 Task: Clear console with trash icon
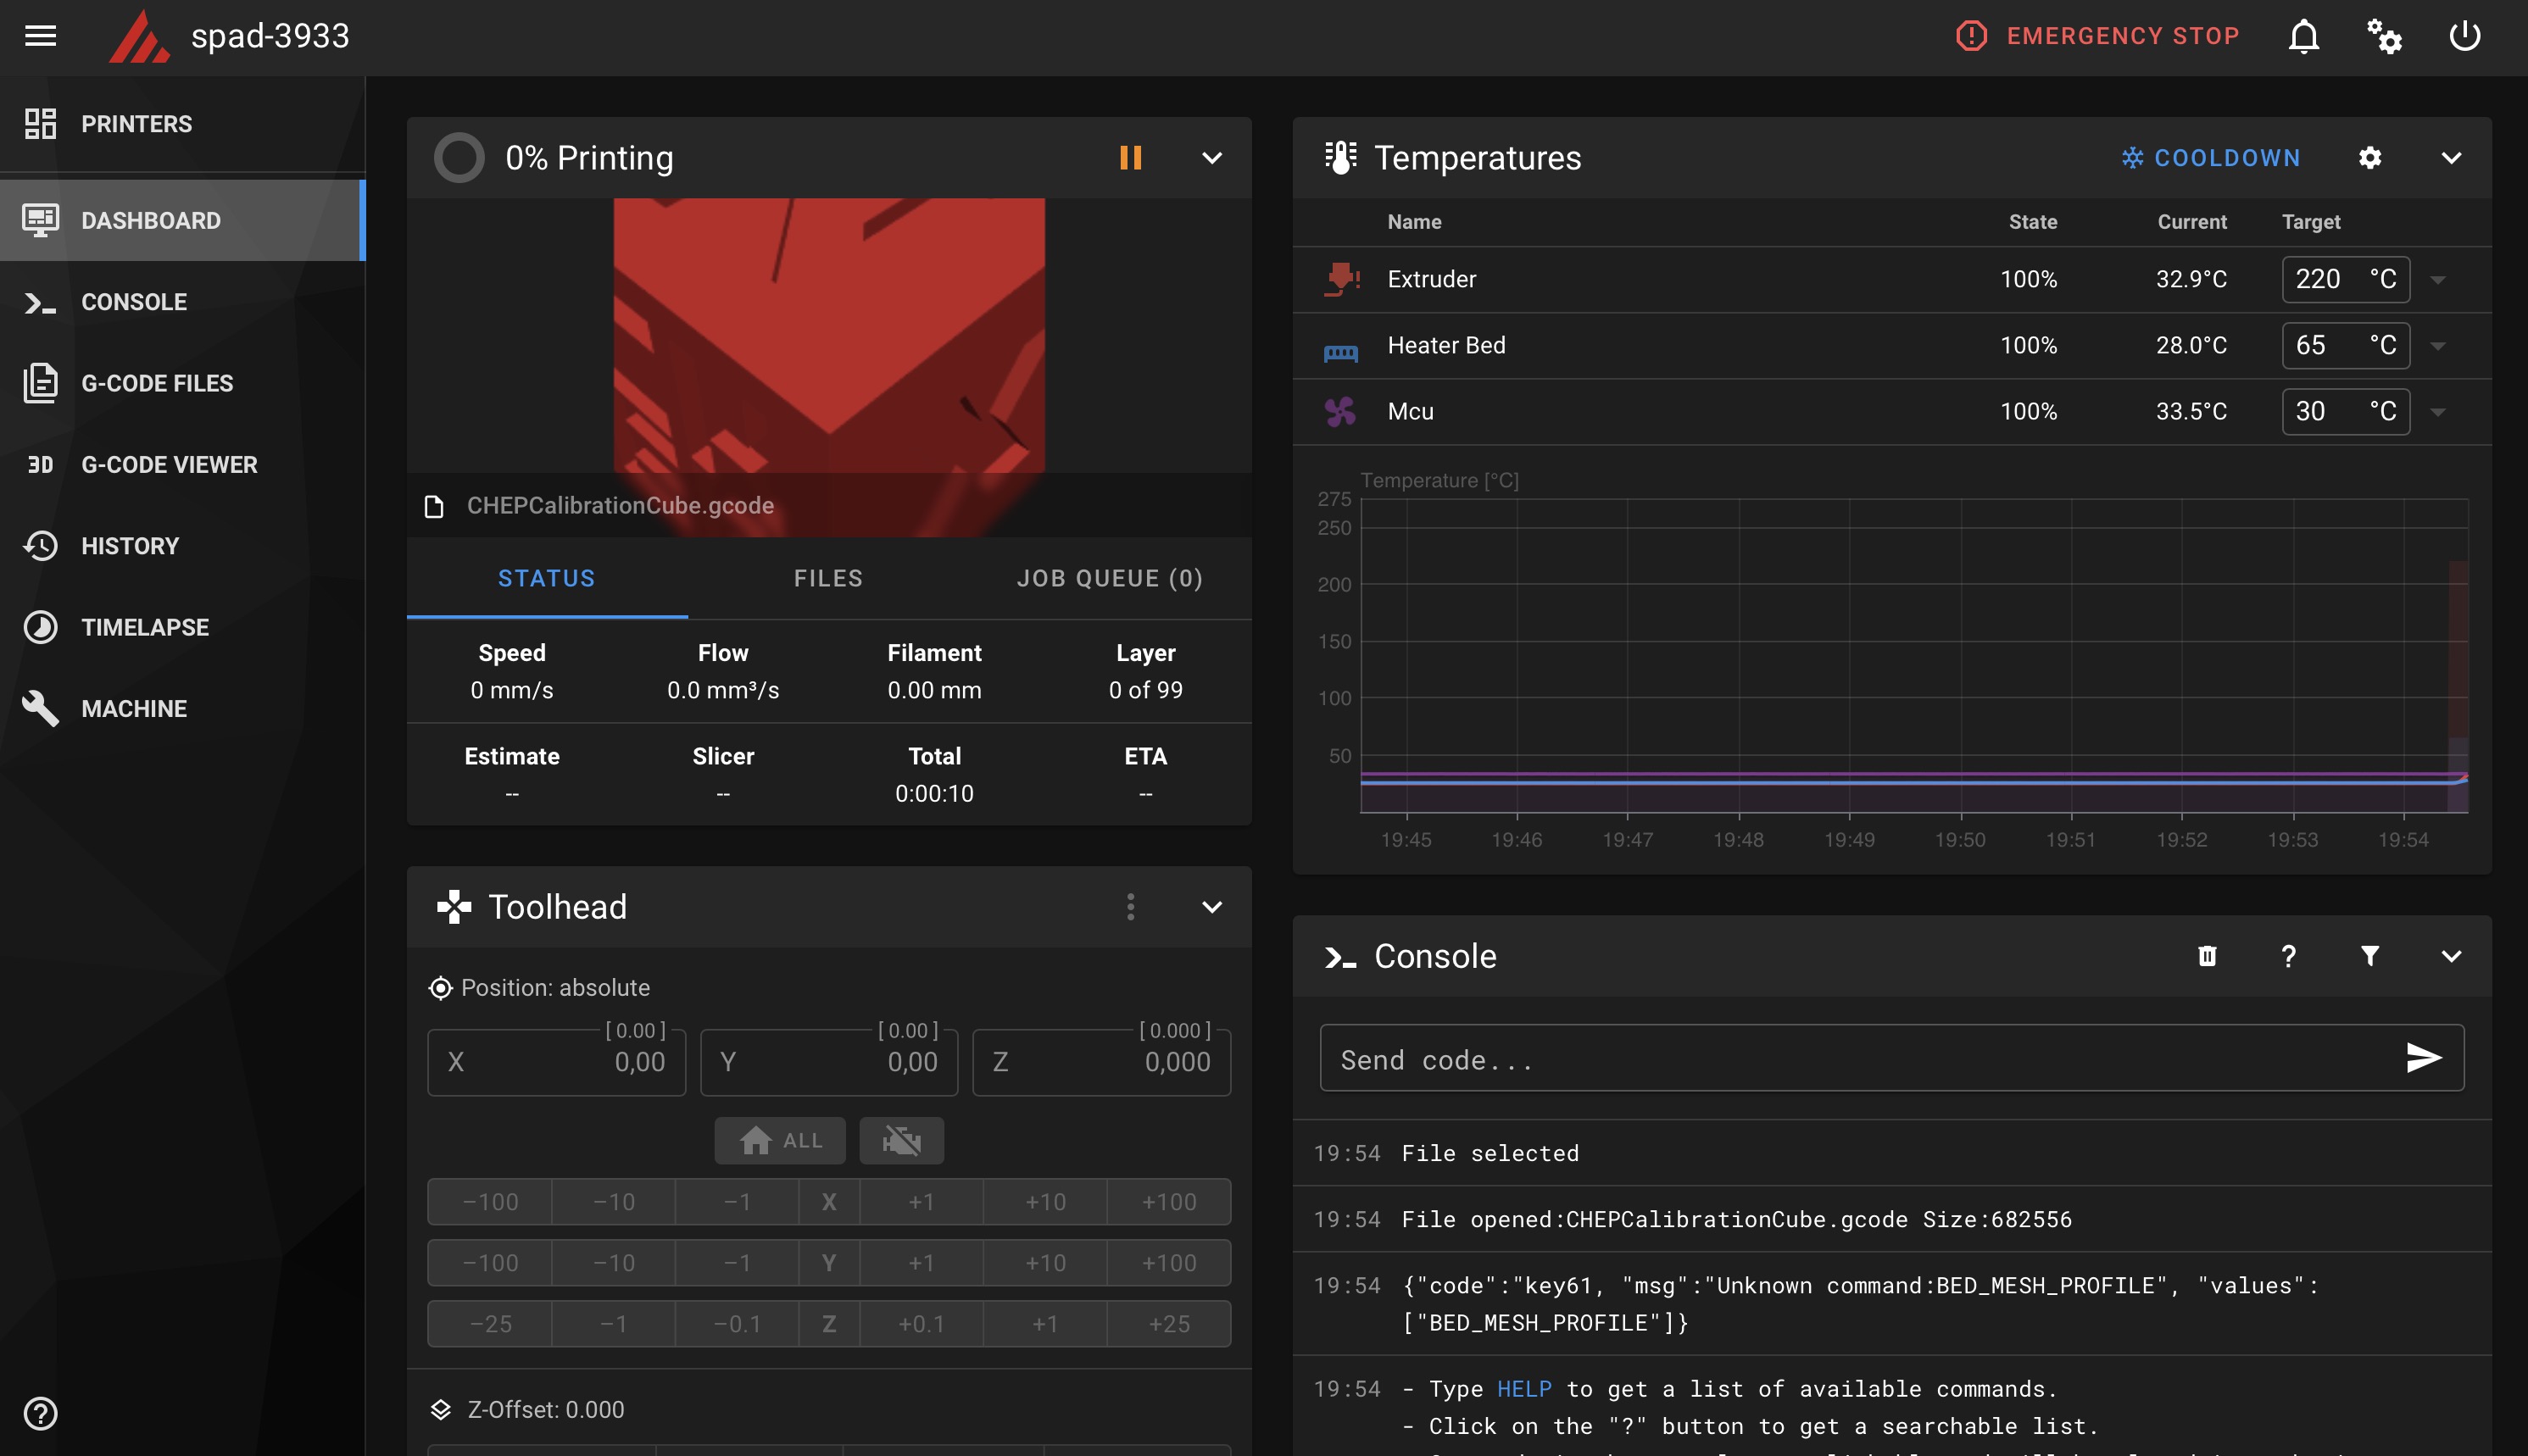[x=2207, y=956]
